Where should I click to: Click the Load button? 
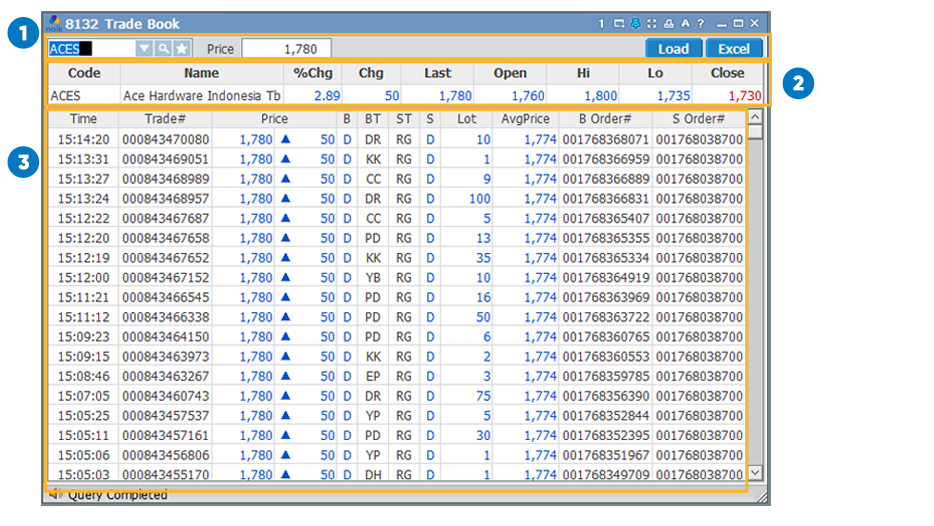(673, 48)
